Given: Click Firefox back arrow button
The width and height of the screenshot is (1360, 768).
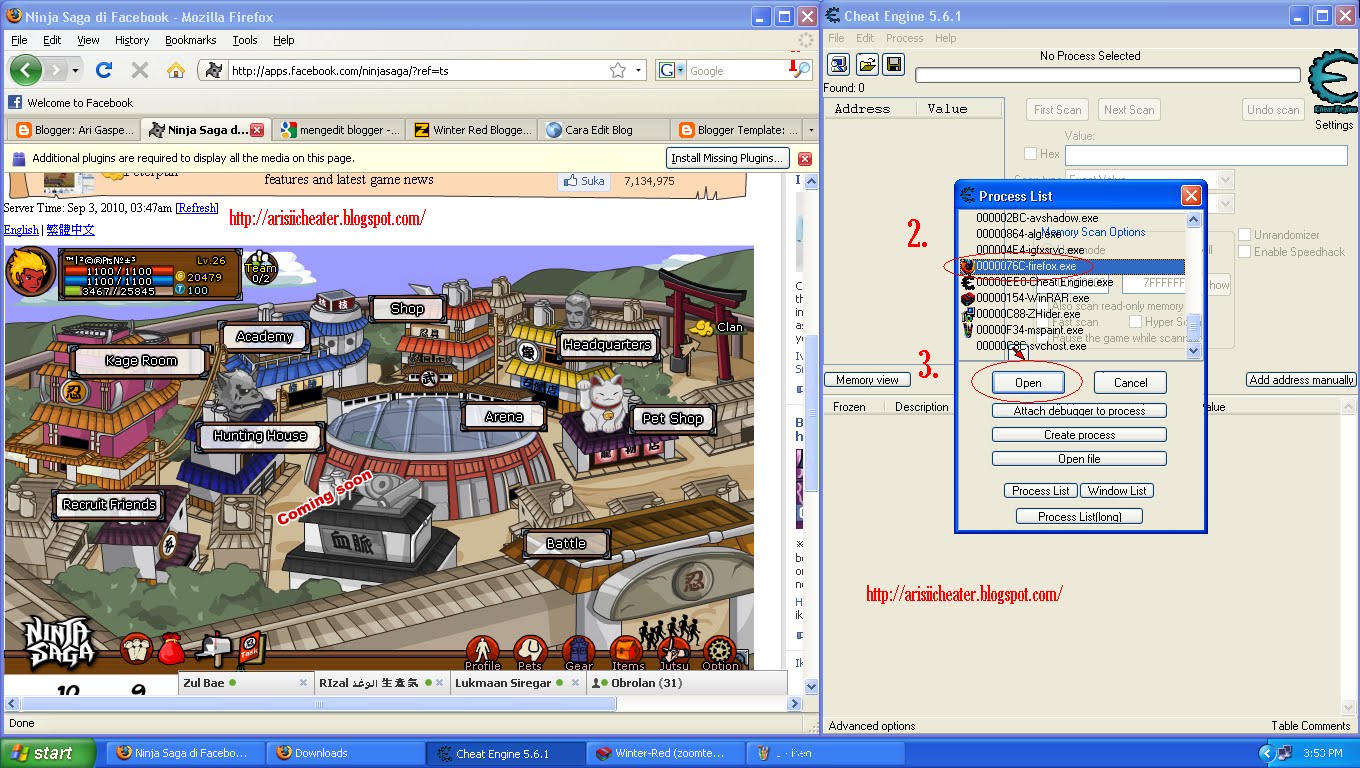Looking at the screenshot, I should 26,70.
